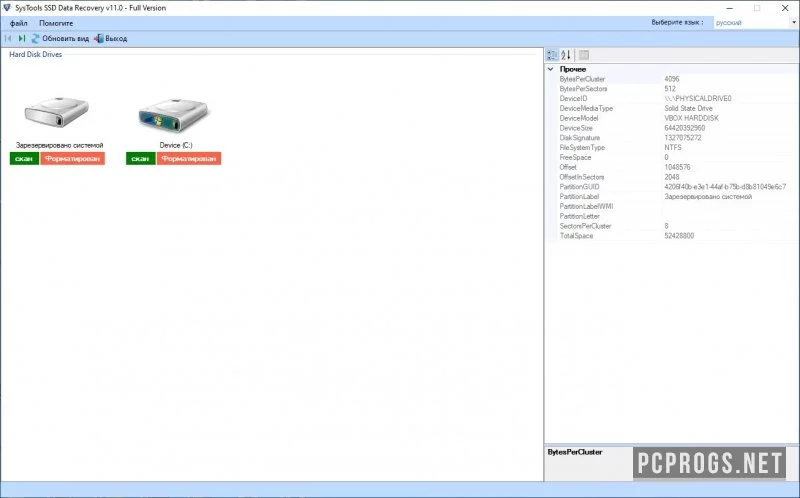
Task: Click the next step toolbar arrow
Action: click(x=21, y=38)
